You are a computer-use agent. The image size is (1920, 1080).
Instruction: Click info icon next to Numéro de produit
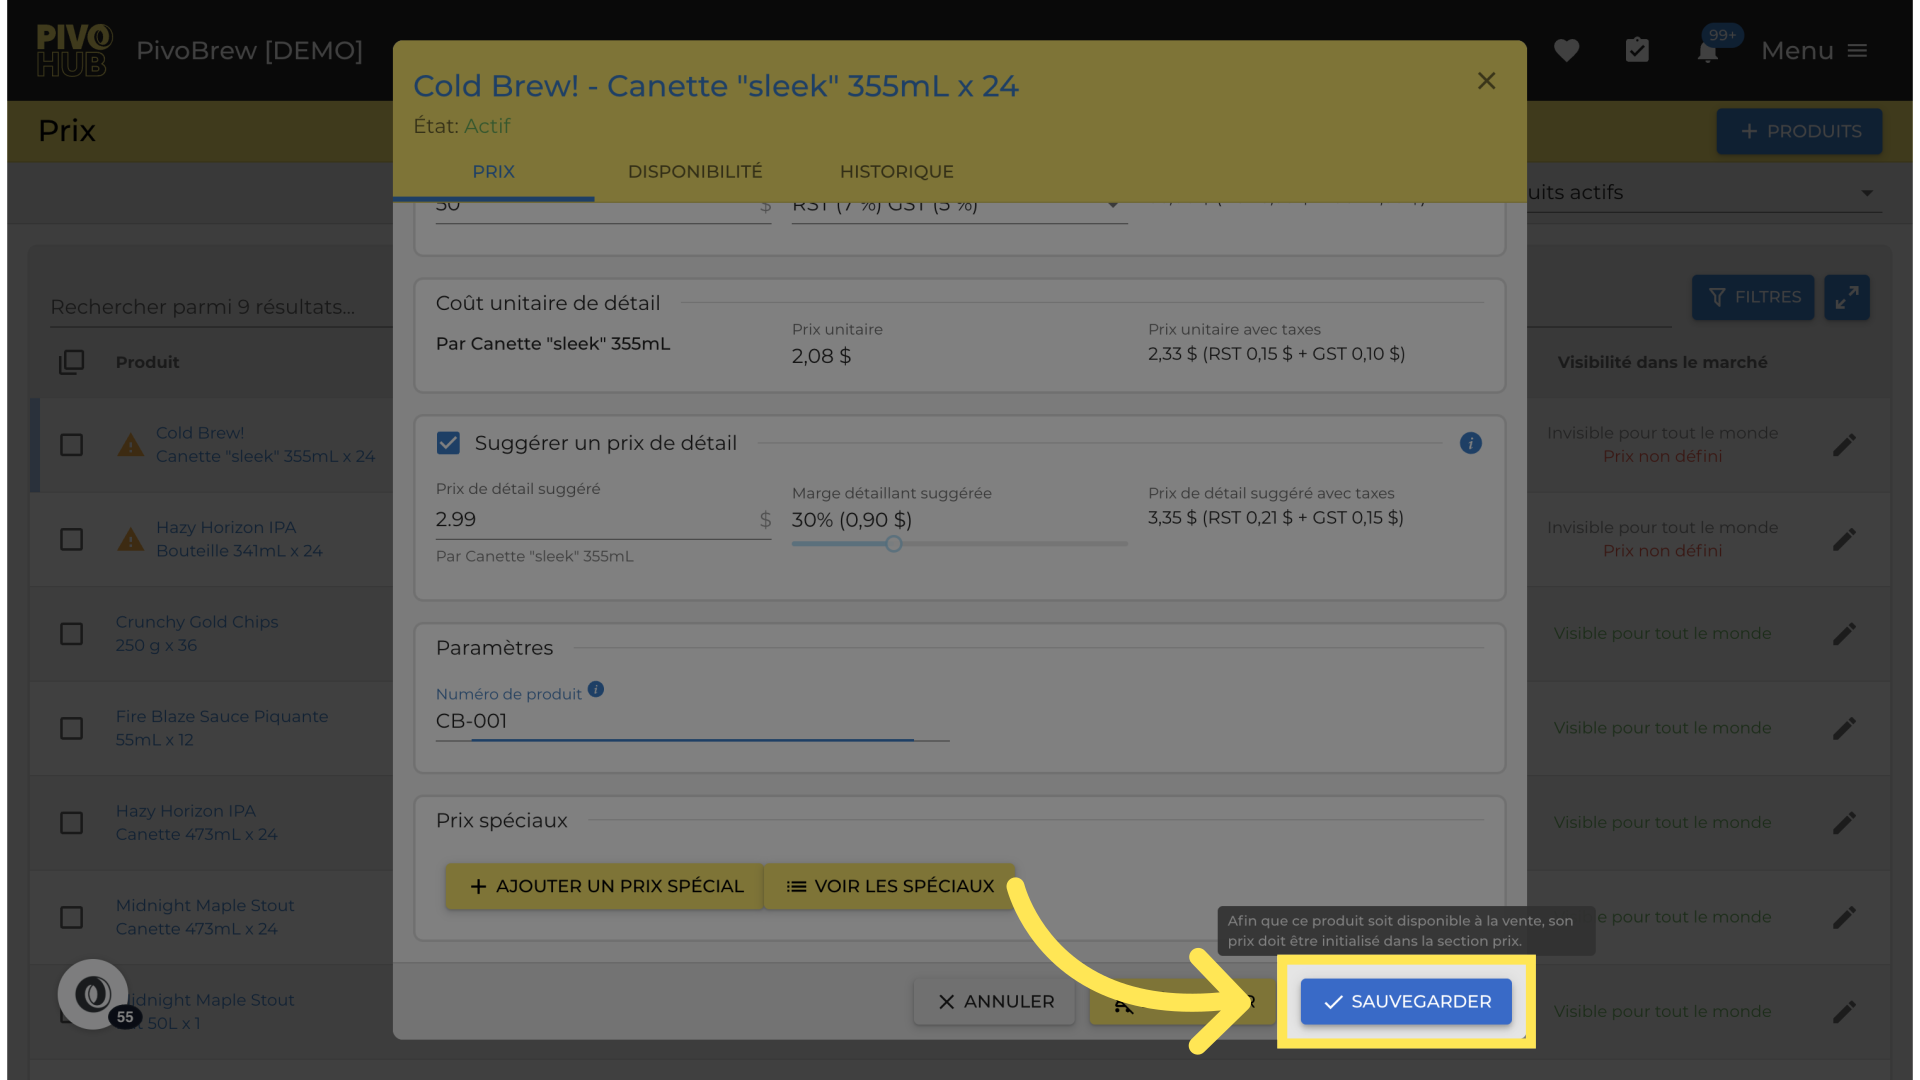(596, 690)
